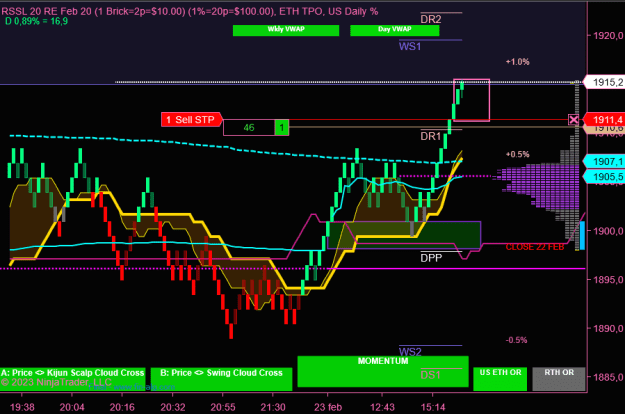This screenshot has width=625, height=414.
Task: Click the Day VWAP green button
Action: pos(395,30)
